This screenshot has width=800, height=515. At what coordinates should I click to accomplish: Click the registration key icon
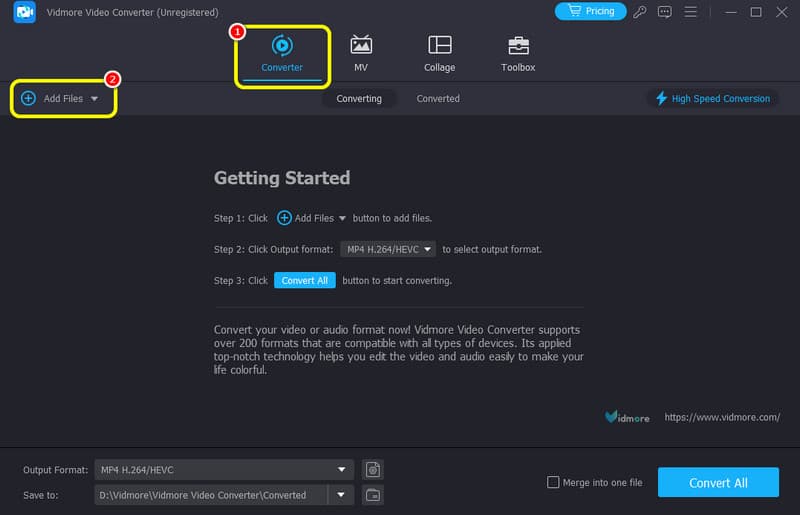pos(640,12)
